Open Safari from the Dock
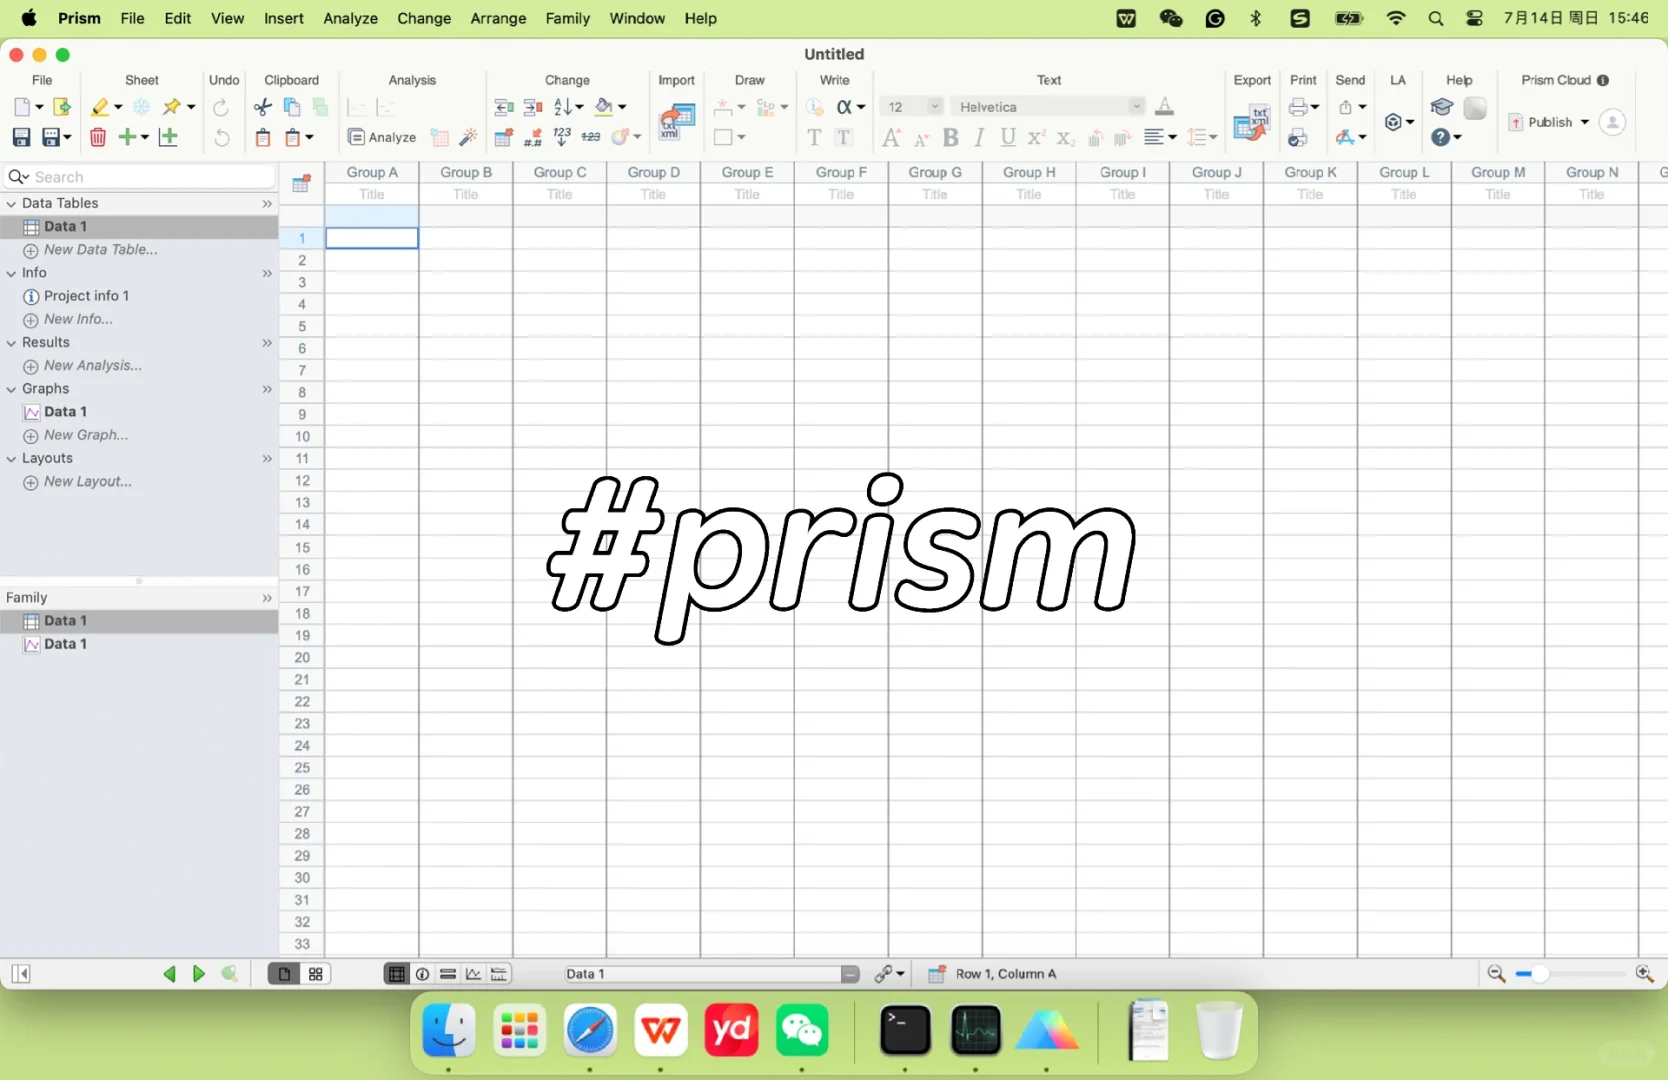Image resolution: width=1668 pixels, height=1080 pixels. coord(590,1030)
